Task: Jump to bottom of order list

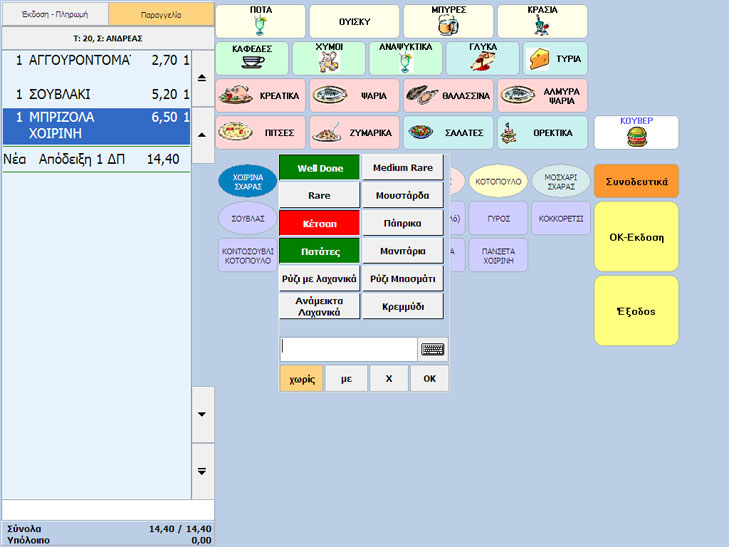Action: coord(202,471)
